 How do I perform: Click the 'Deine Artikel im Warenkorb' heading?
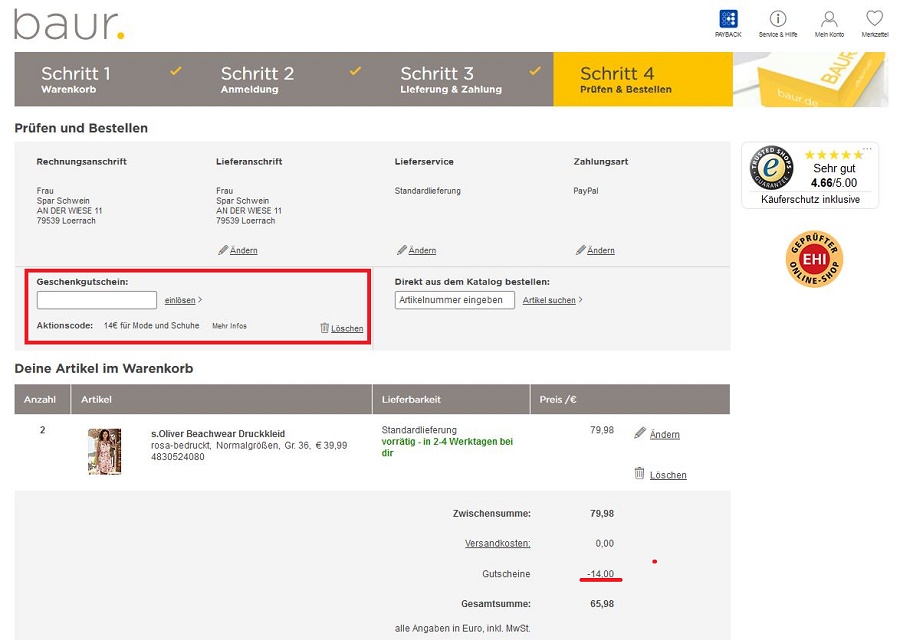[104, 369]
